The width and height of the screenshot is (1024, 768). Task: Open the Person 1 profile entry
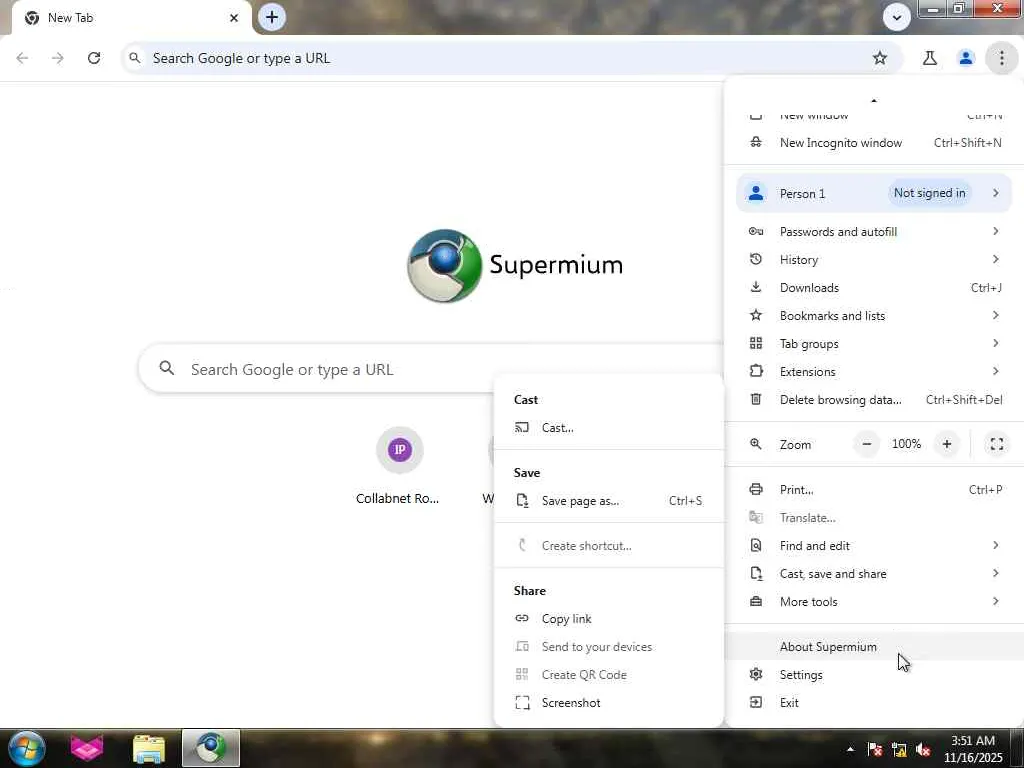(874, 193)
